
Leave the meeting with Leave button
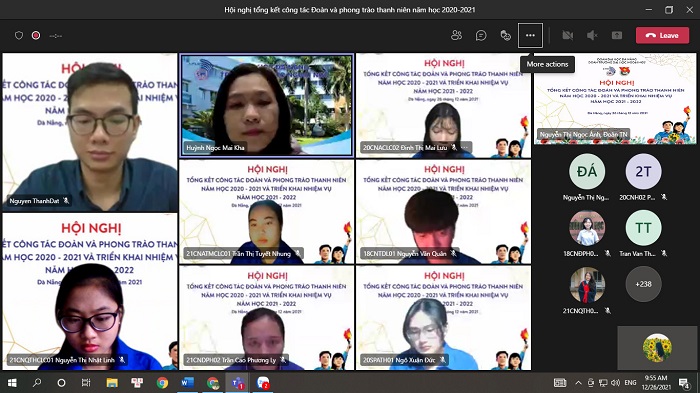tap(662, 35)
